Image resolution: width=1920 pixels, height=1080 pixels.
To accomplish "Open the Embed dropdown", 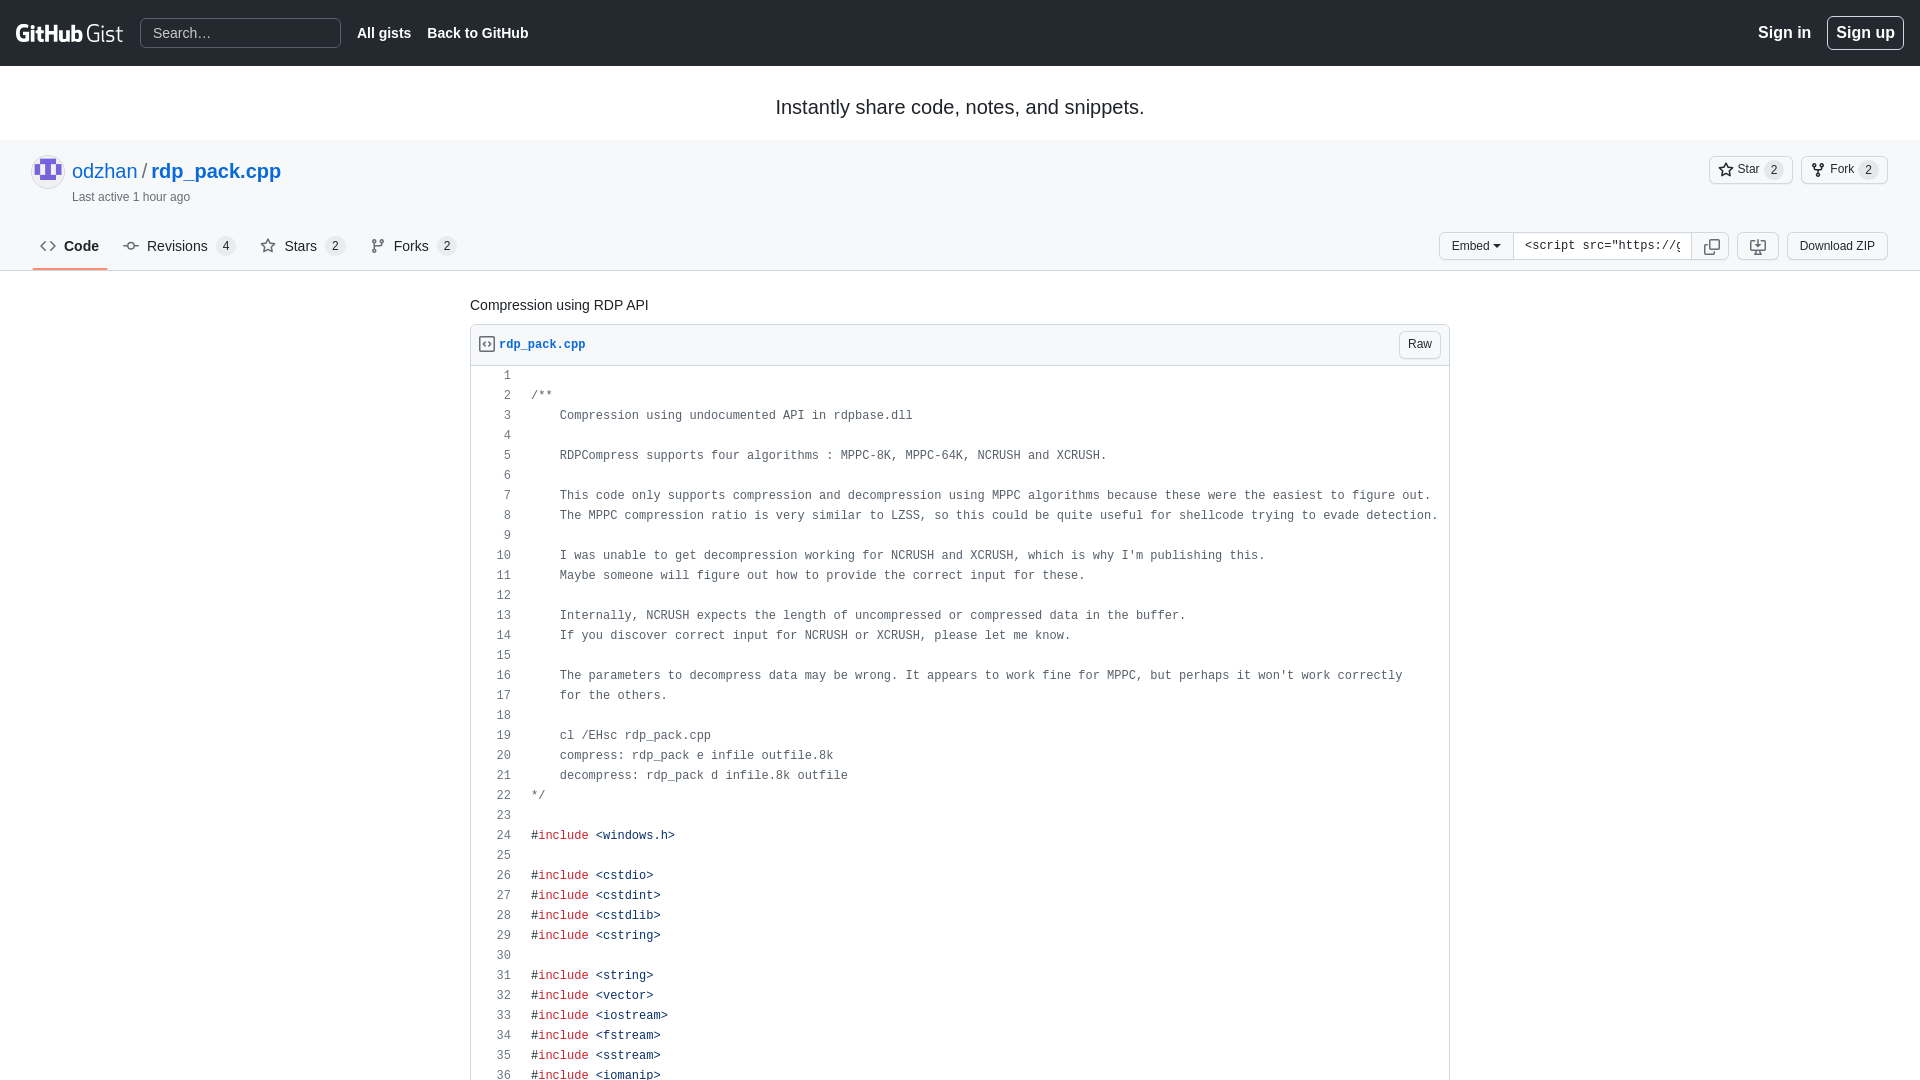I will [1476, 246].
